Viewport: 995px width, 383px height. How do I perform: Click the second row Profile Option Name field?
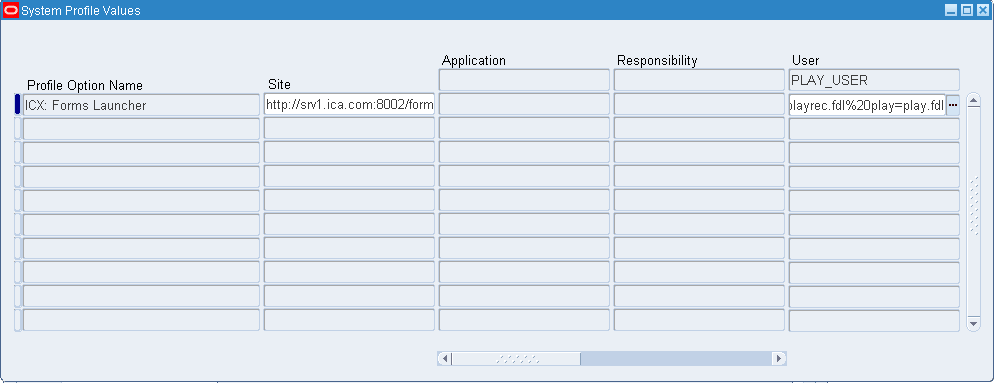click(x=141, y=129)
